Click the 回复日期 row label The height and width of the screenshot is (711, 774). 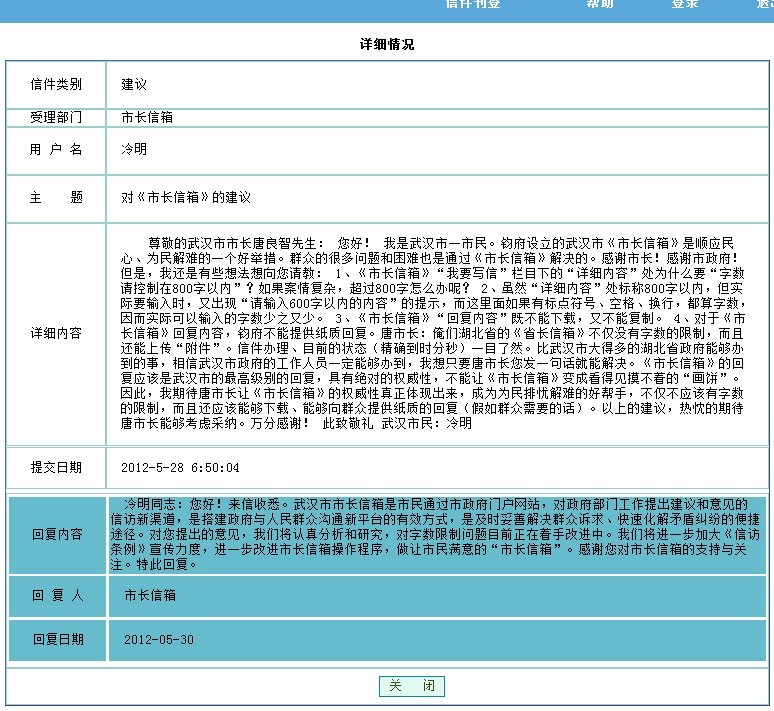point(58,639)
